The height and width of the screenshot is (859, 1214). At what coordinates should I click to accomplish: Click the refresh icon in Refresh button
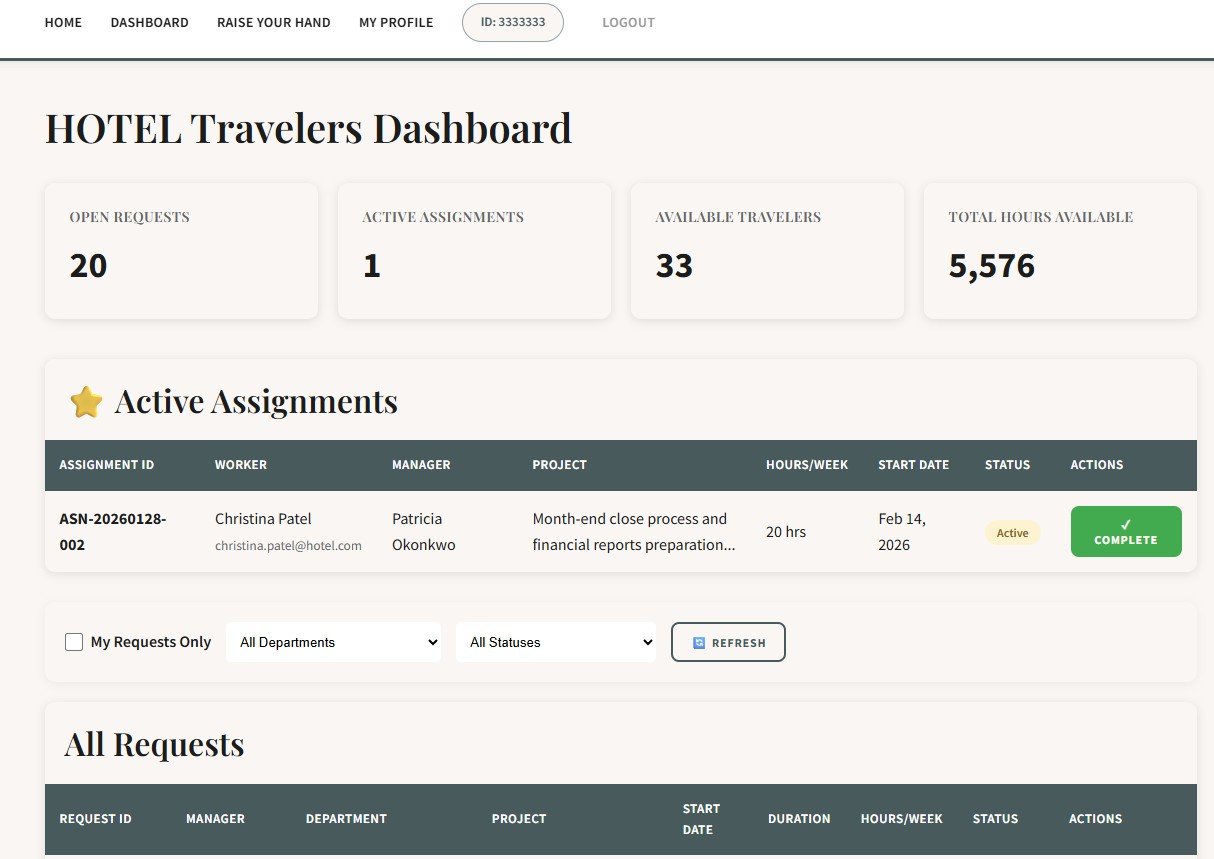pos(699,643)
